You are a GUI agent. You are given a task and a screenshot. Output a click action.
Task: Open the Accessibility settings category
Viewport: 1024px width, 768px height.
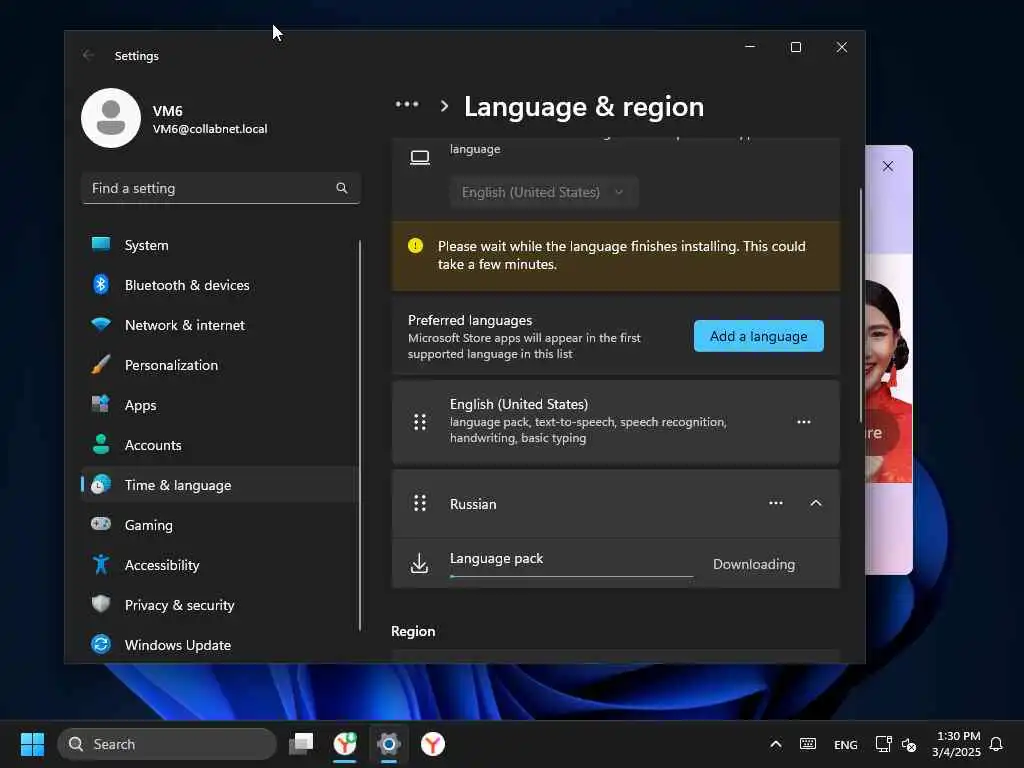(220, 565)
